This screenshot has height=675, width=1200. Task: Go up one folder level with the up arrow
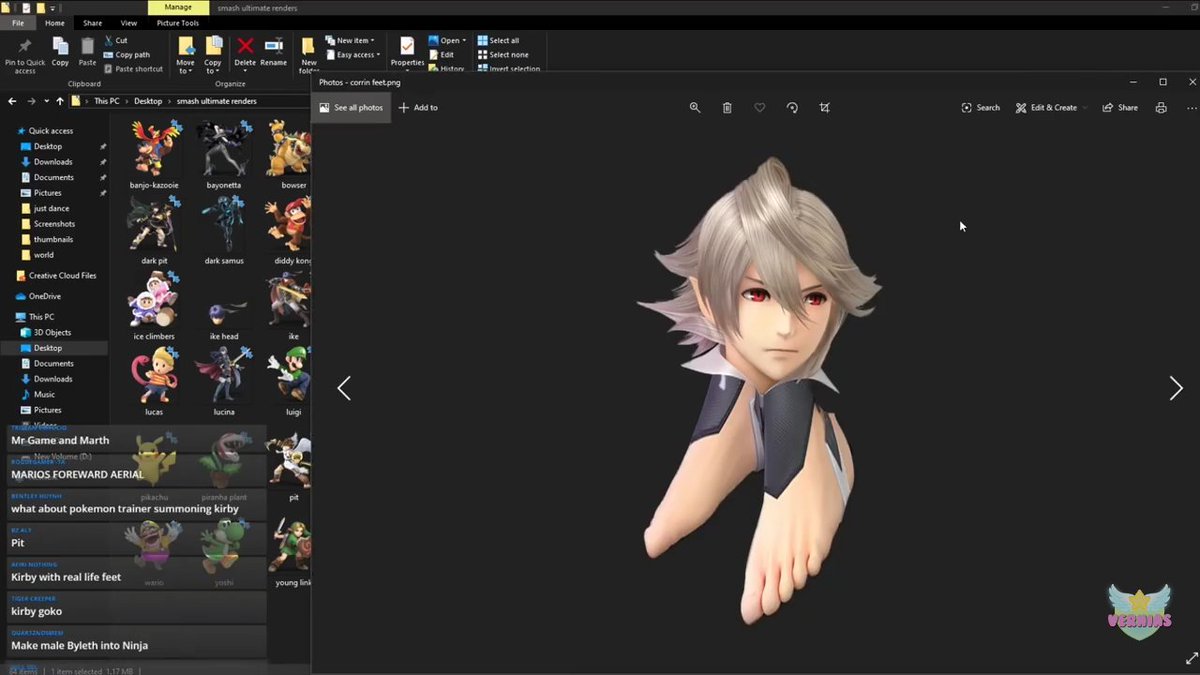click(x=60, y=101)
